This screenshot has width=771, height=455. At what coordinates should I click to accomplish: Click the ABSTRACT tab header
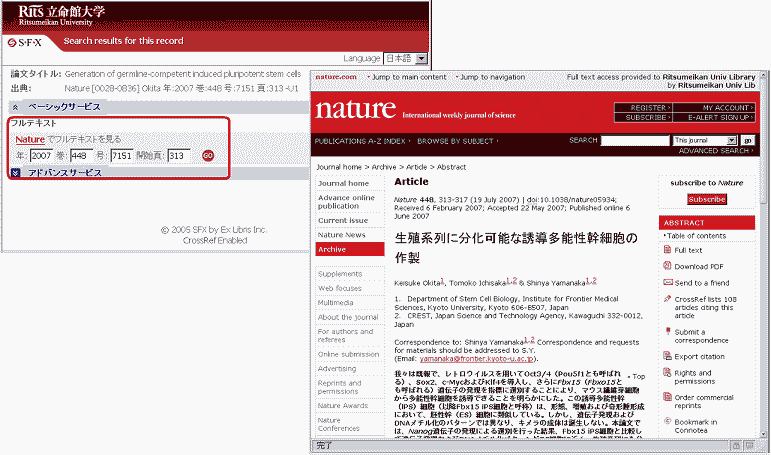[x=707, y=223]
